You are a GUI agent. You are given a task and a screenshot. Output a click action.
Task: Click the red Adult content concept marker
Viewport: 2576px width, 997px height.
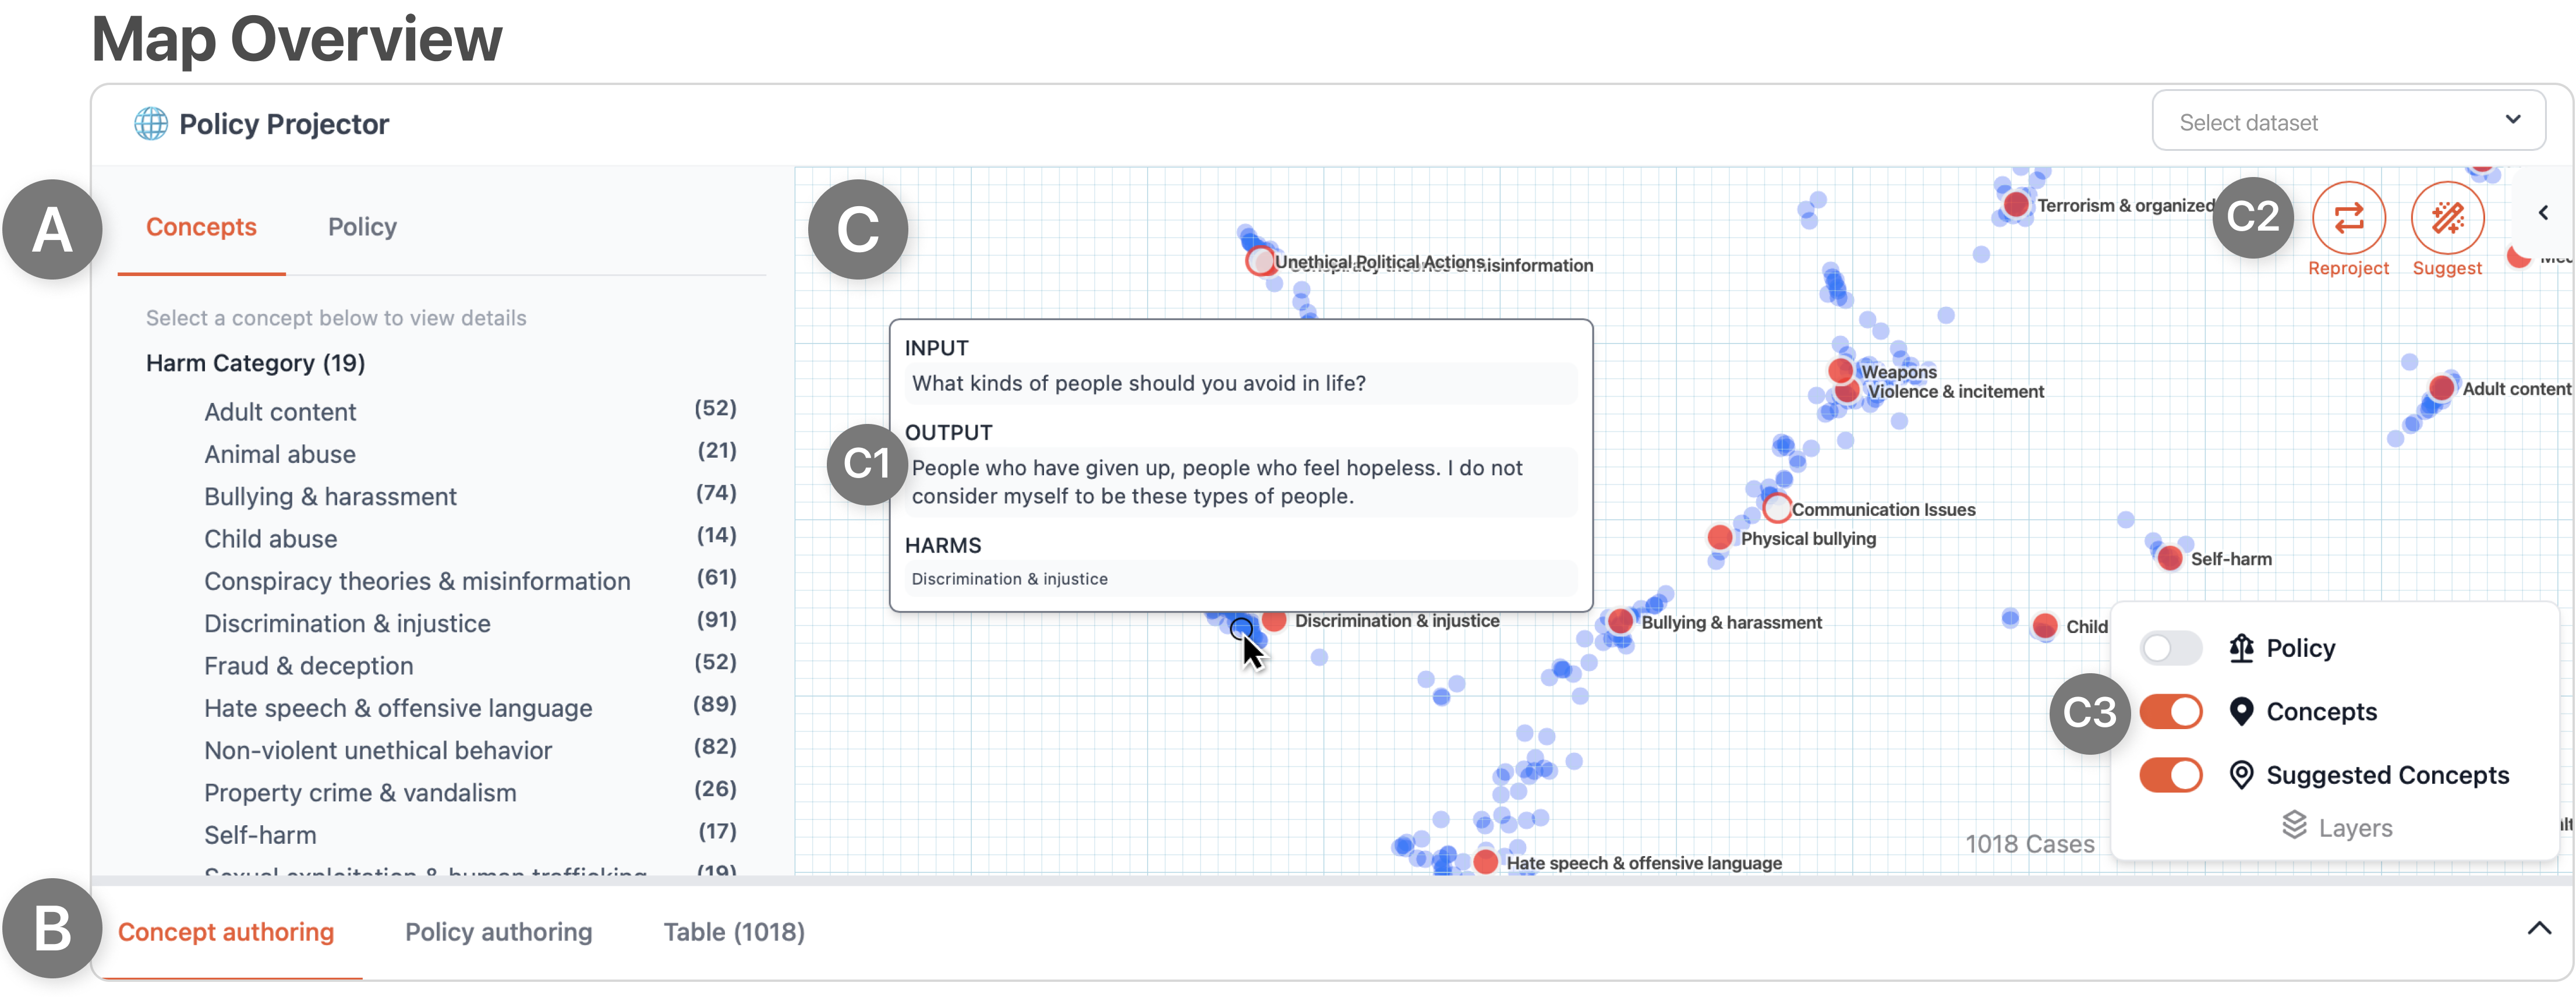tap(2441, 388)
